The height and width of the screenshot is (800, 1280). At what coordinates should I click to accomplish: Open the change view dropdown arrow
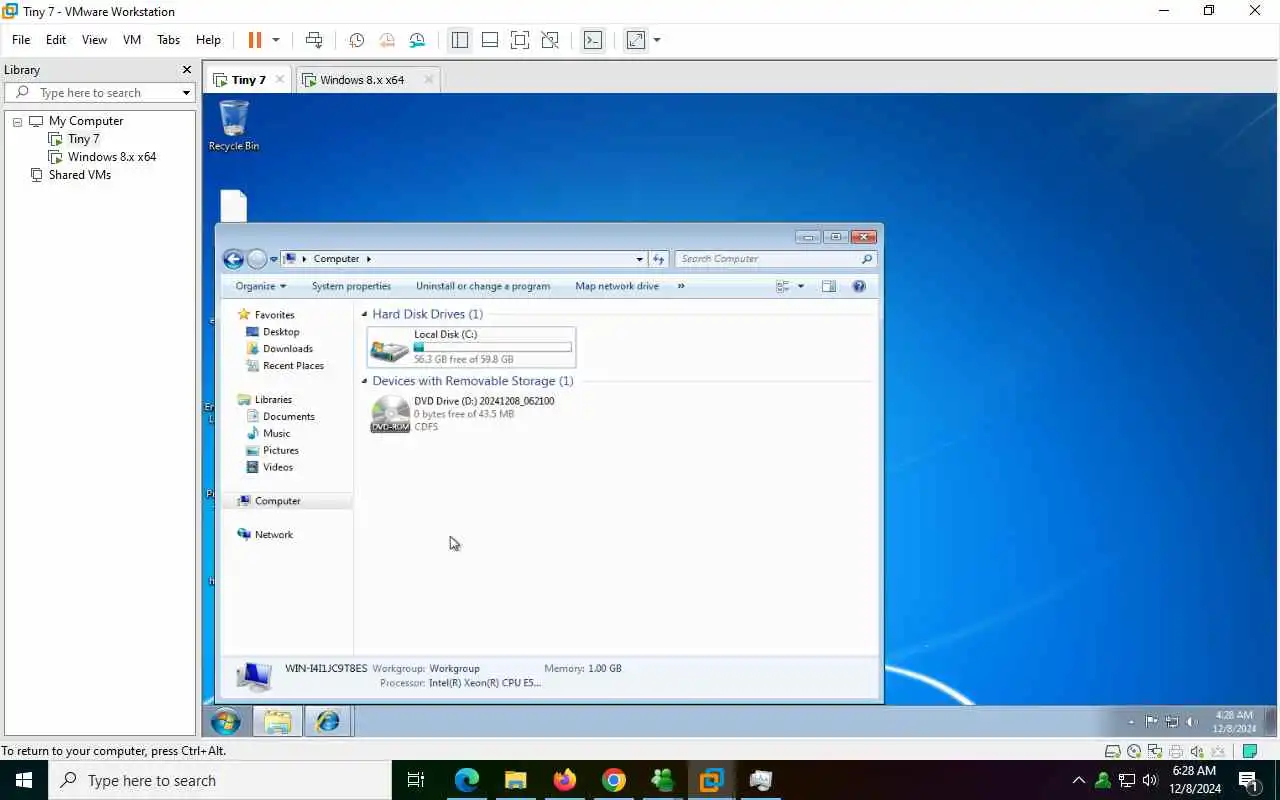coord(801,287)
